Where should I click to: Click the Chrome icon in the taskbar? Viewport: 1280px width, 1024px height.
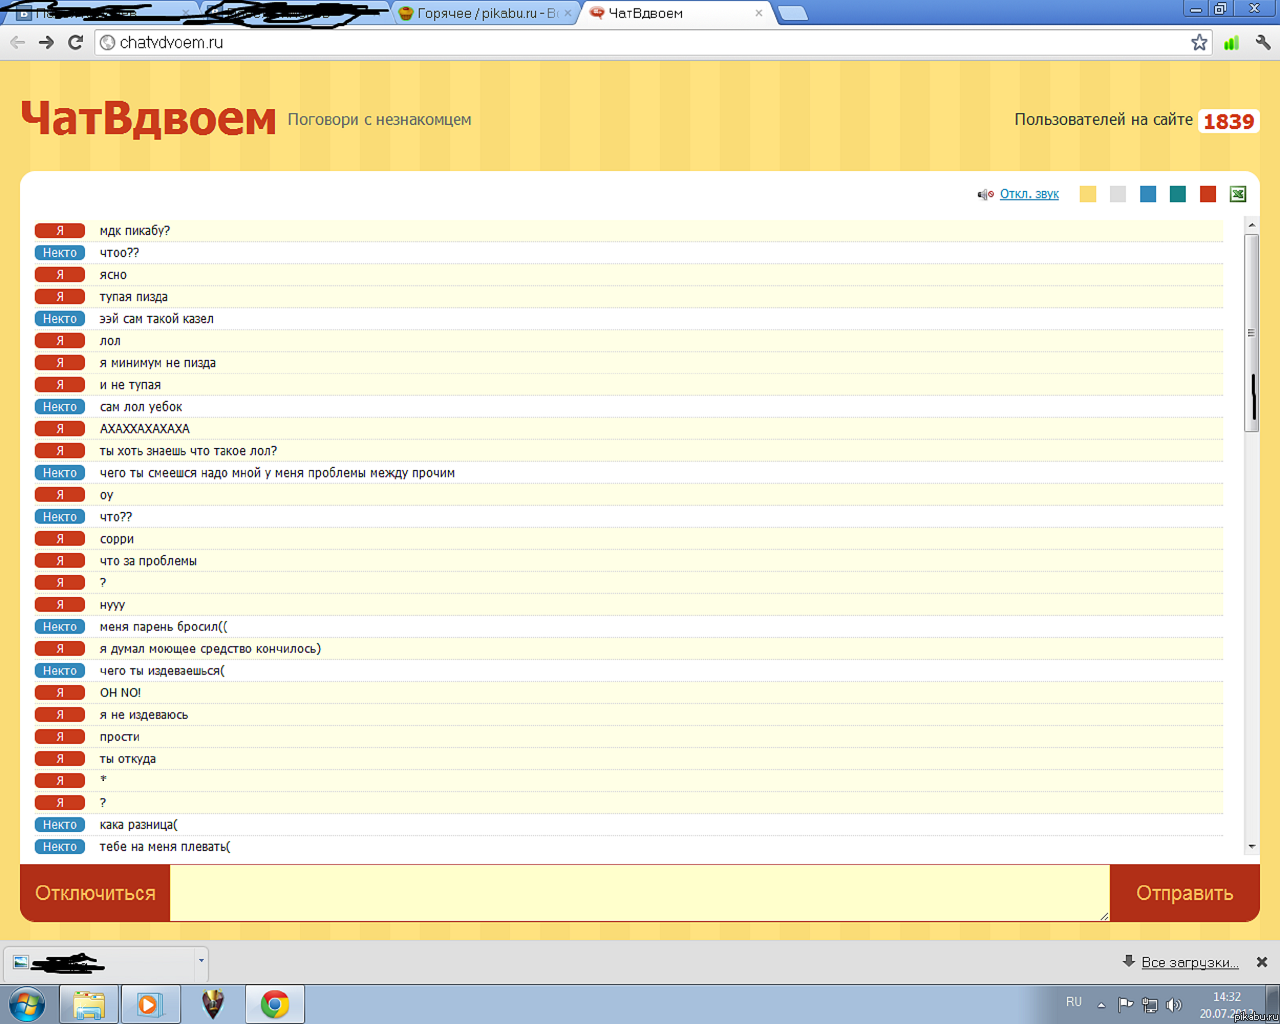click(275, 1004)
